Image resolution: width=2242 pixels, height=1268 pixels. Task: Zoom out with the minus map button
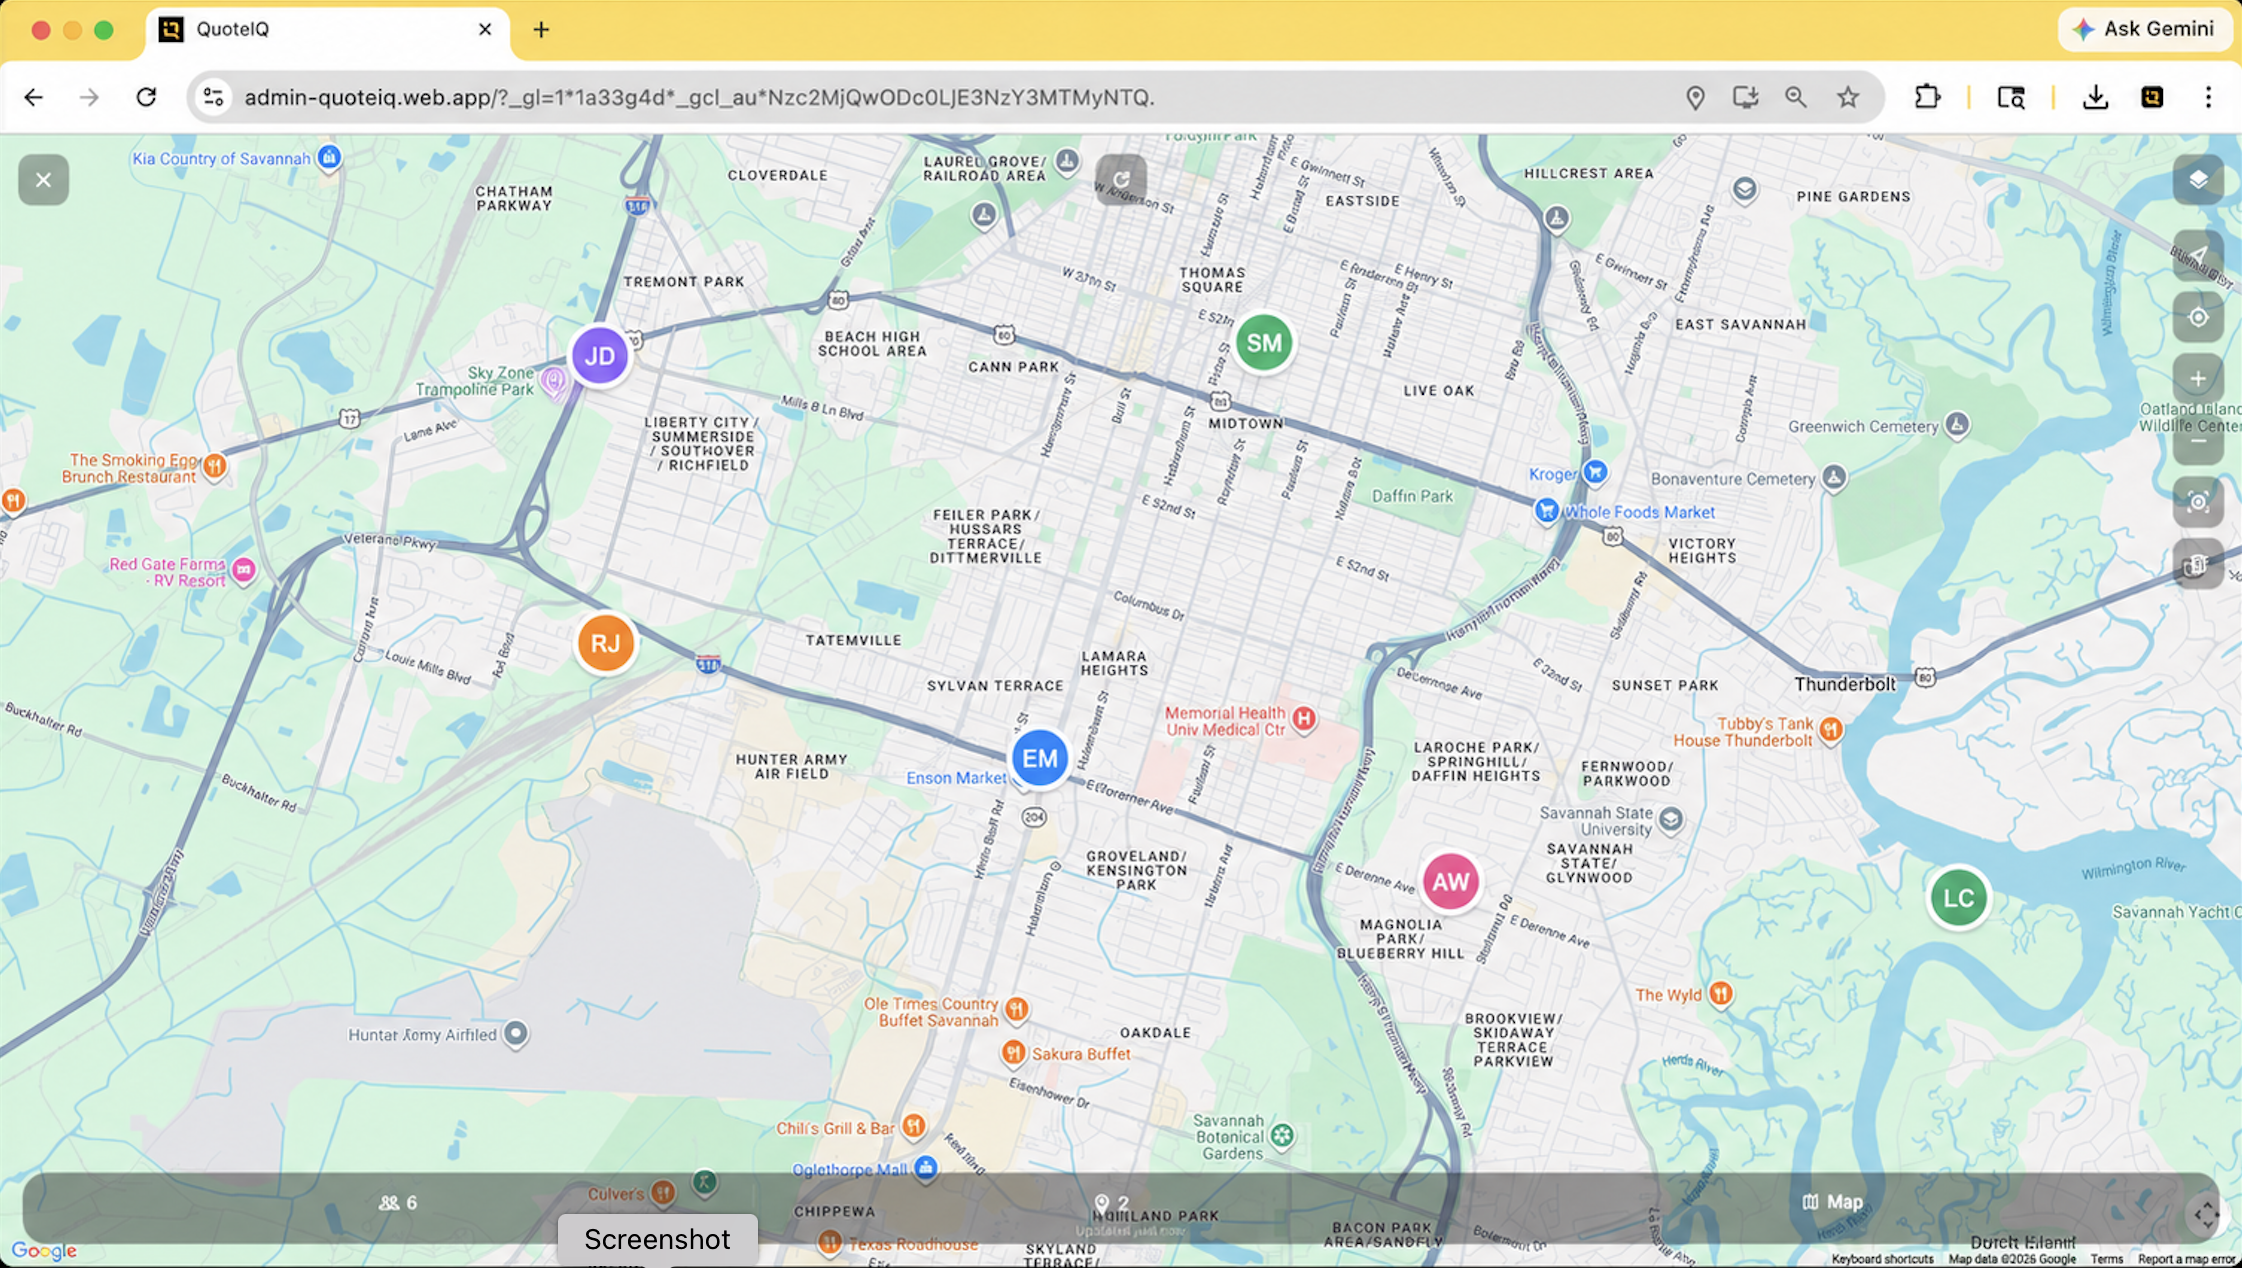pyautogui.click(x=2198, y=441)
